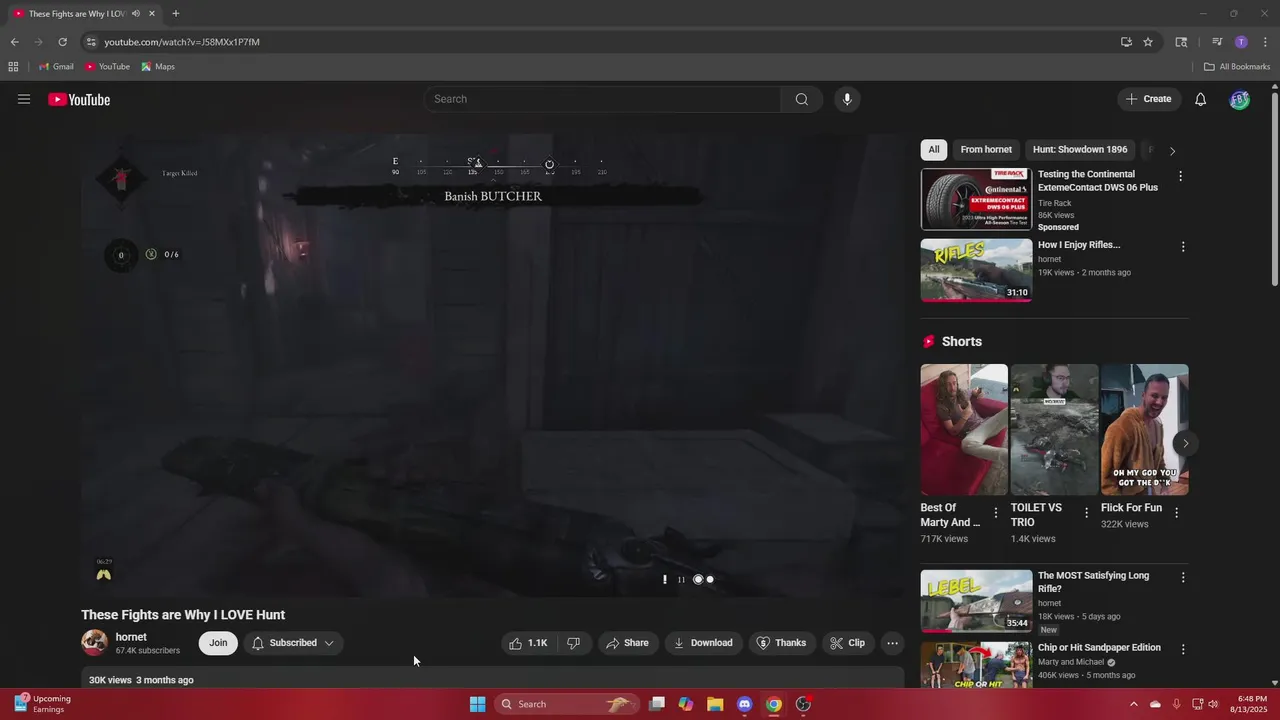This screenshot has width=1280, height=720.
Task: Start voice search with microphone
Action: (x=847, y=99)
